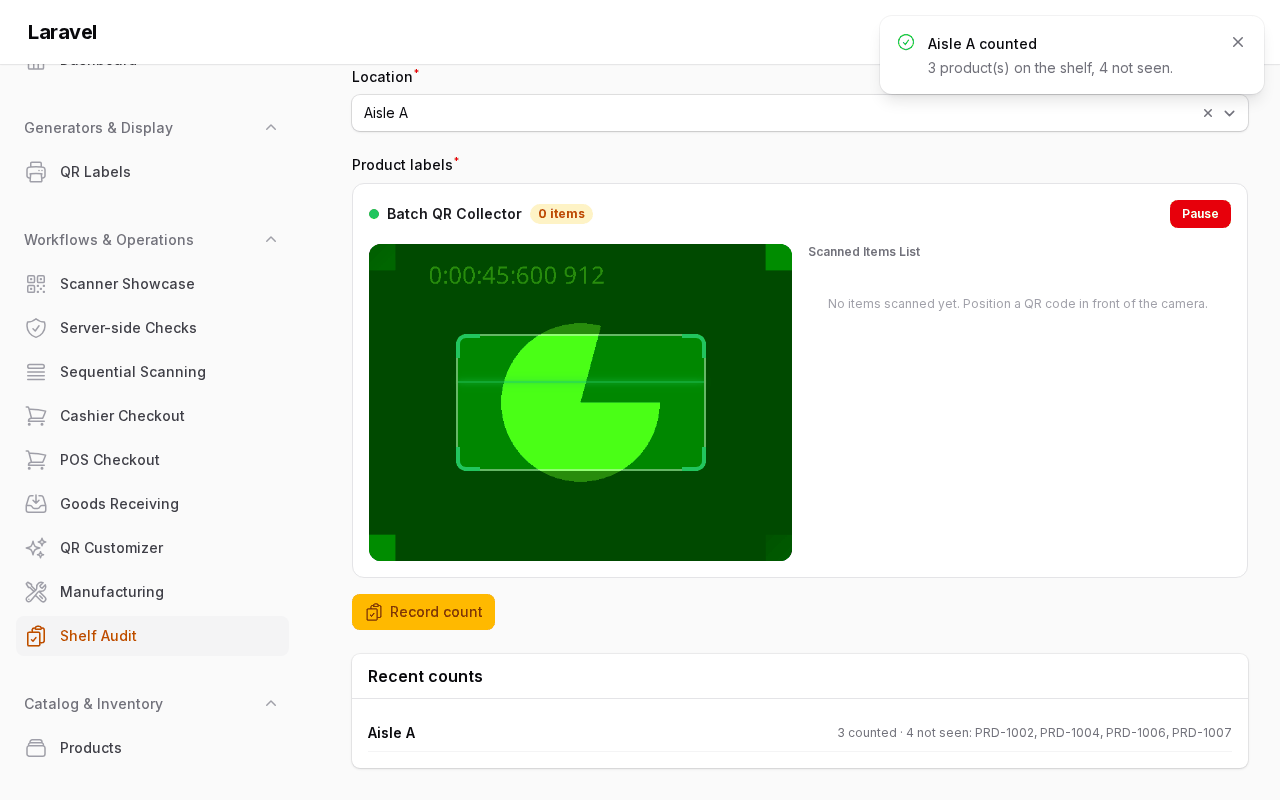Click the camera scanner preview
Viewport: 1280px width, 800px height.
point(580,402)
